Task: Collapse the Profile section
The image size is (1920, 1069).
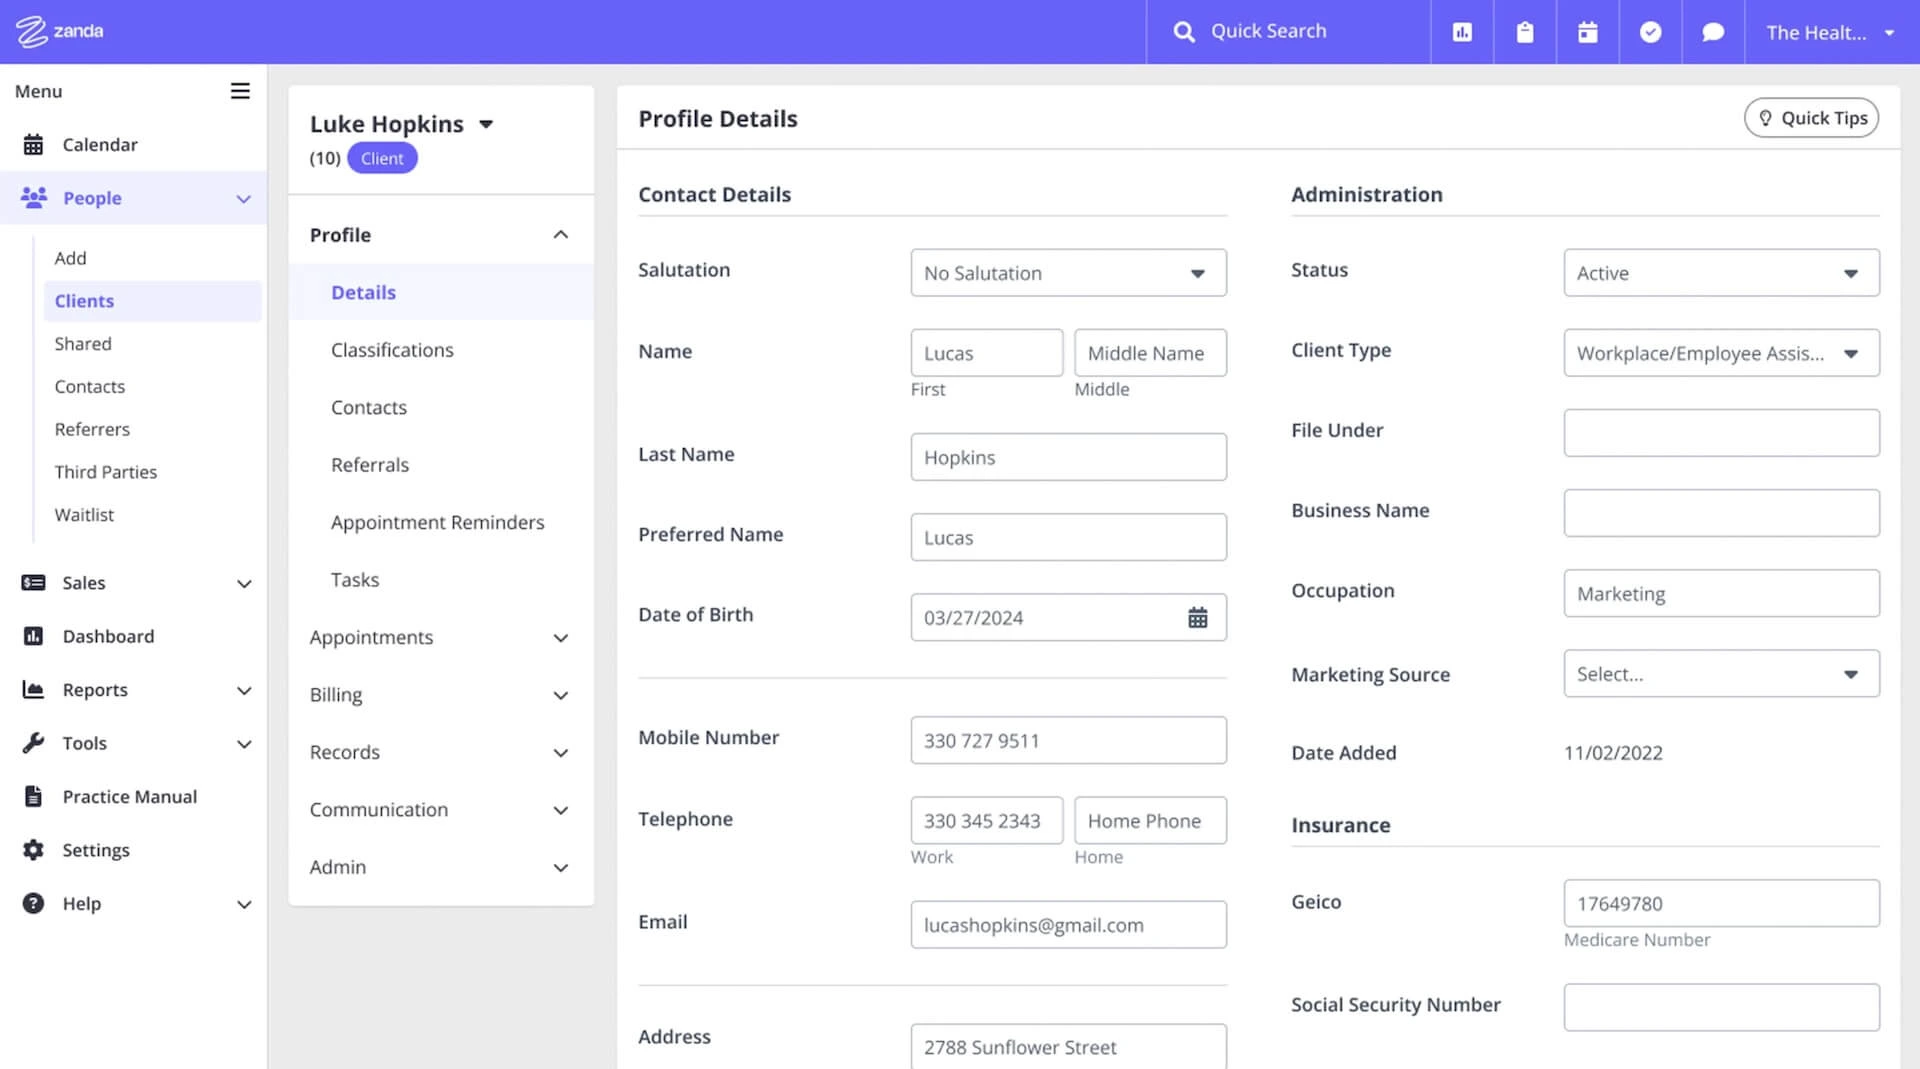Action: pos(560,235)
